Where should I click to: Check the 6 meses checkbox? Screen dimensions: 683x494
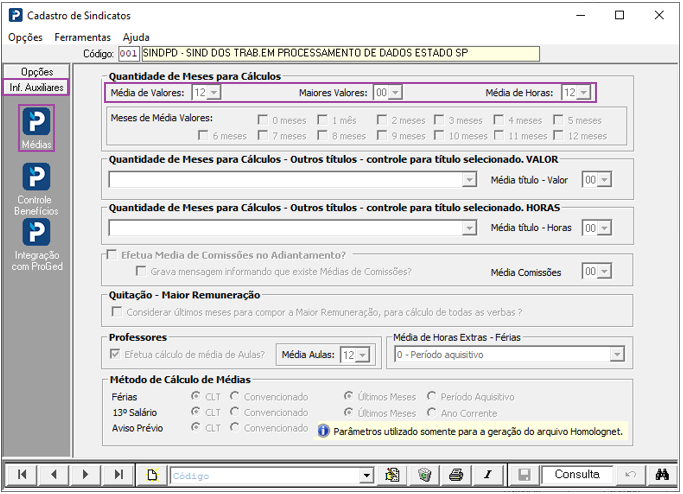coord(203,135)
